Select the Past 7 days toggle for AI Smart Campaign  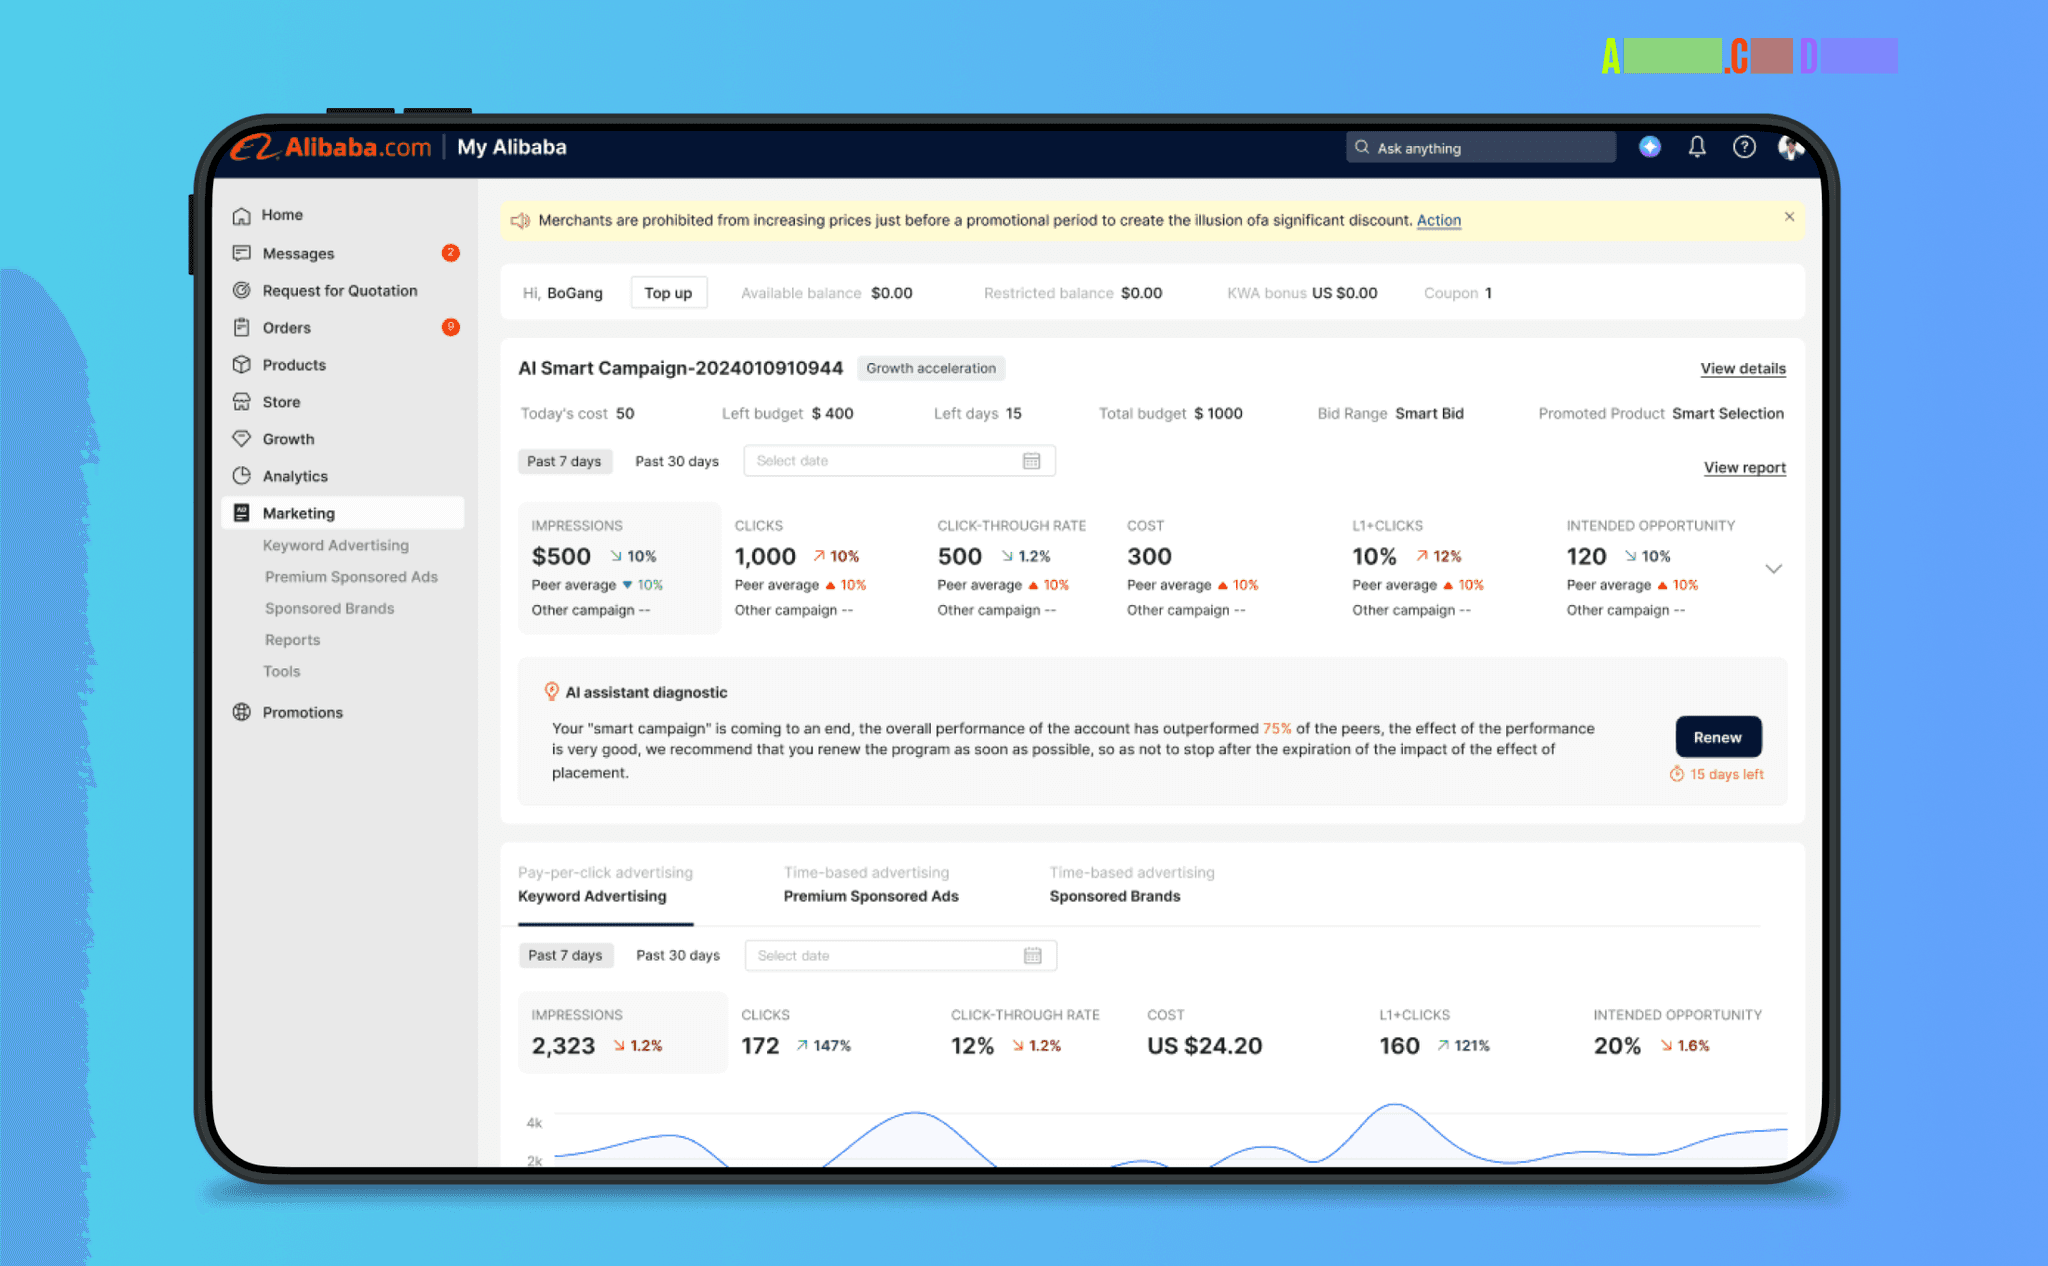point(563,461)
